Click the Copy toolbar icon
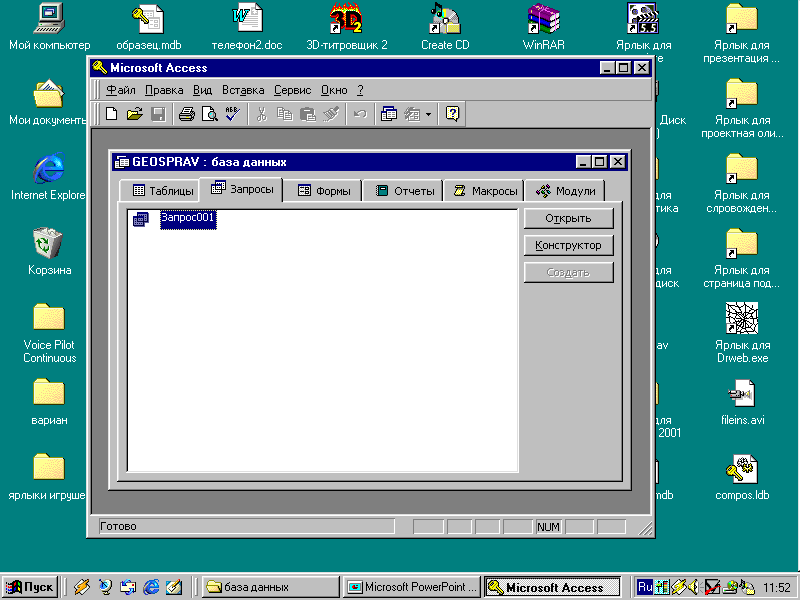The height and width of the screenshot is (600, 800). click(284, 114)
